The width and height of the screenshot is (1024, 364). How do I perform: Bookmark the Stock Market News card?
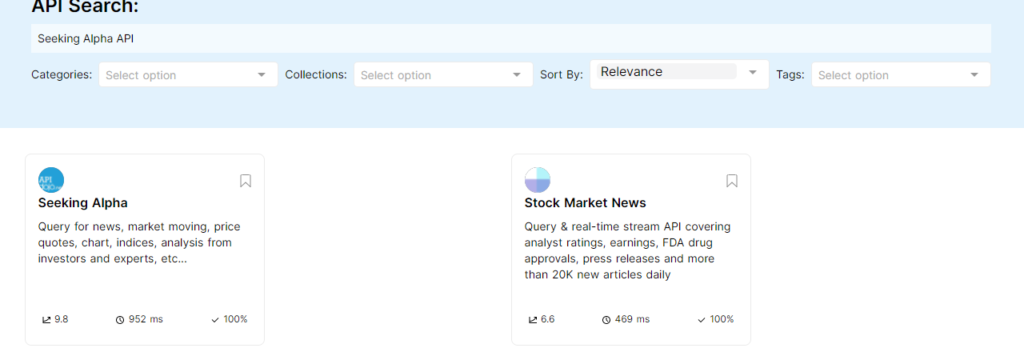coord(732,180)
